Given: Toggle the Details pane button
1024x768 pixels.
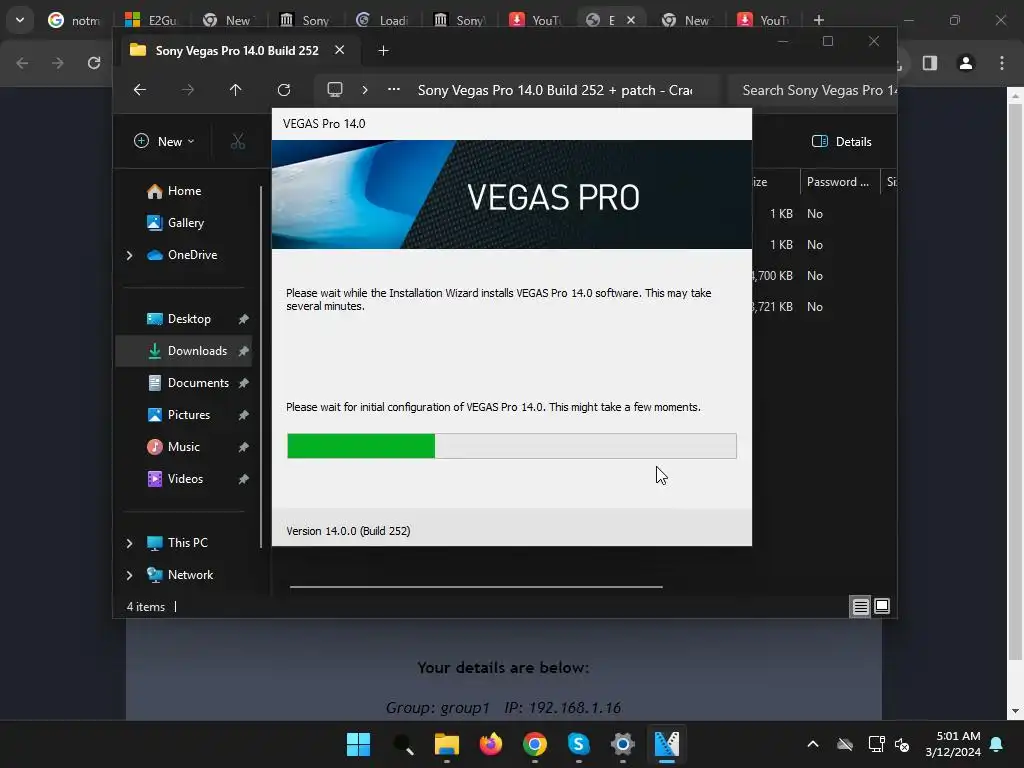Looking at the screenshot, I should pyautogui.click(x=842, y=142).
